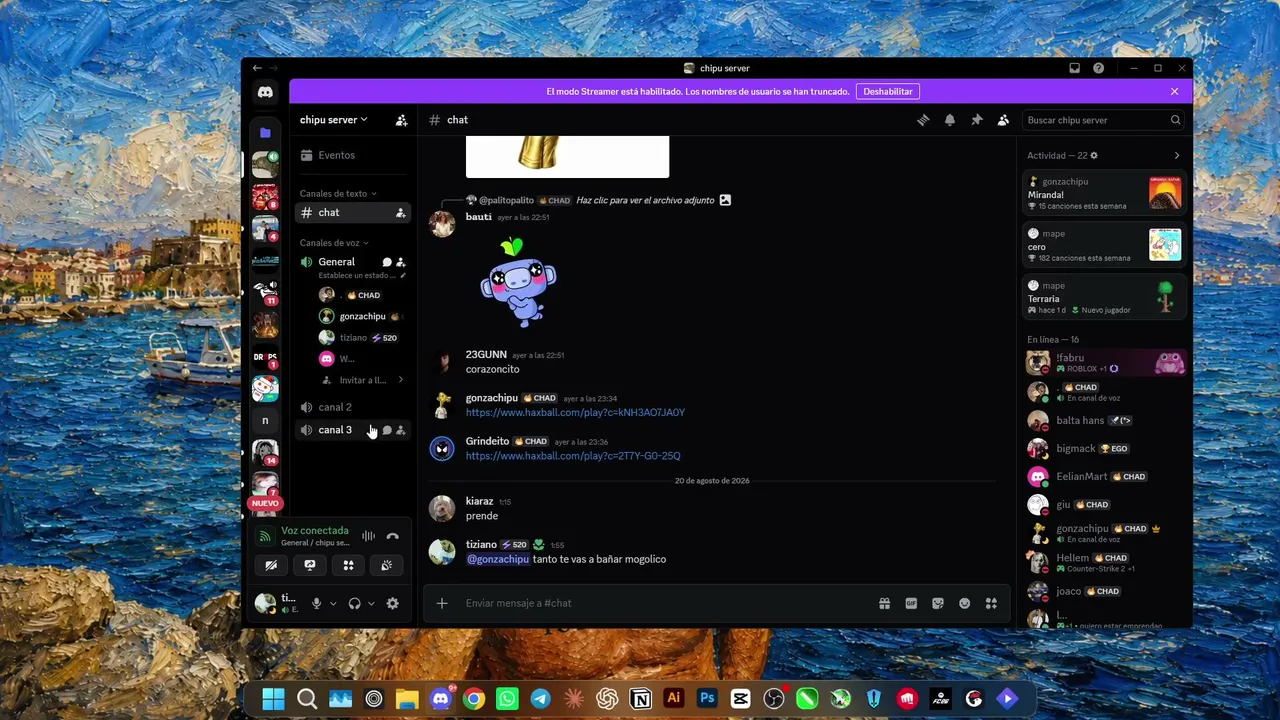The height and width of the screenshot is (720, 1280).
Task: Open Windows Start menu in taskbar
Action: [273, 699]
